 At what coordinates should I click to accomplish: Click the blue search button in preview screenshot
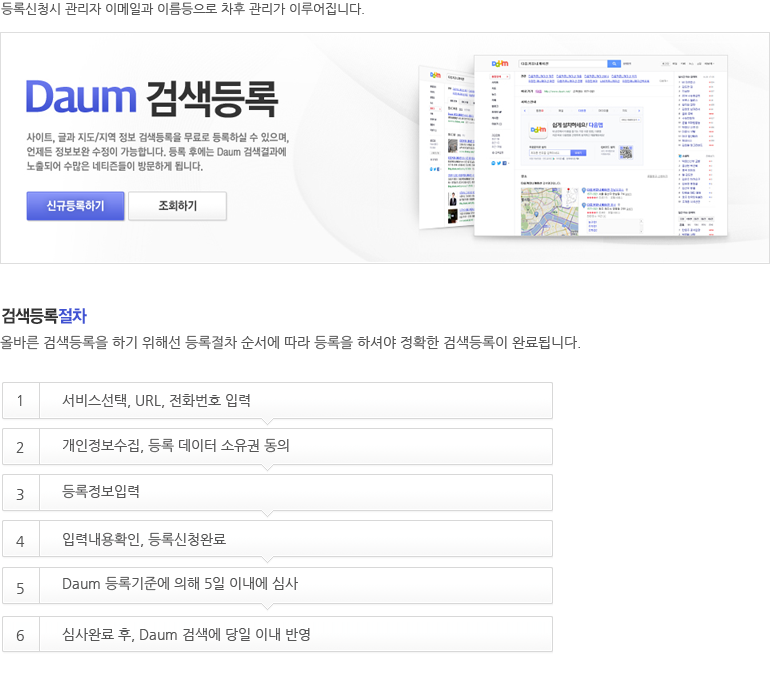pos(614,63)
